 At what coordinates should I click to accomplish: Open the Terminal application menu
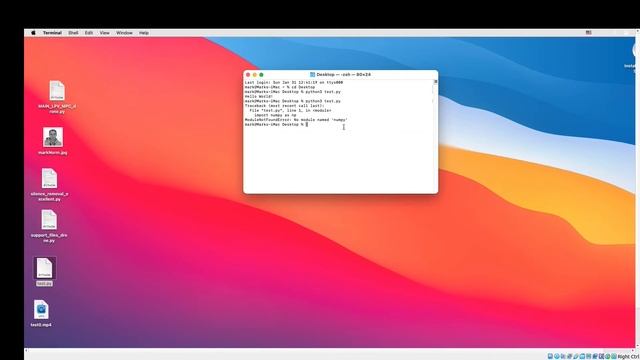(x=52, y=33)
